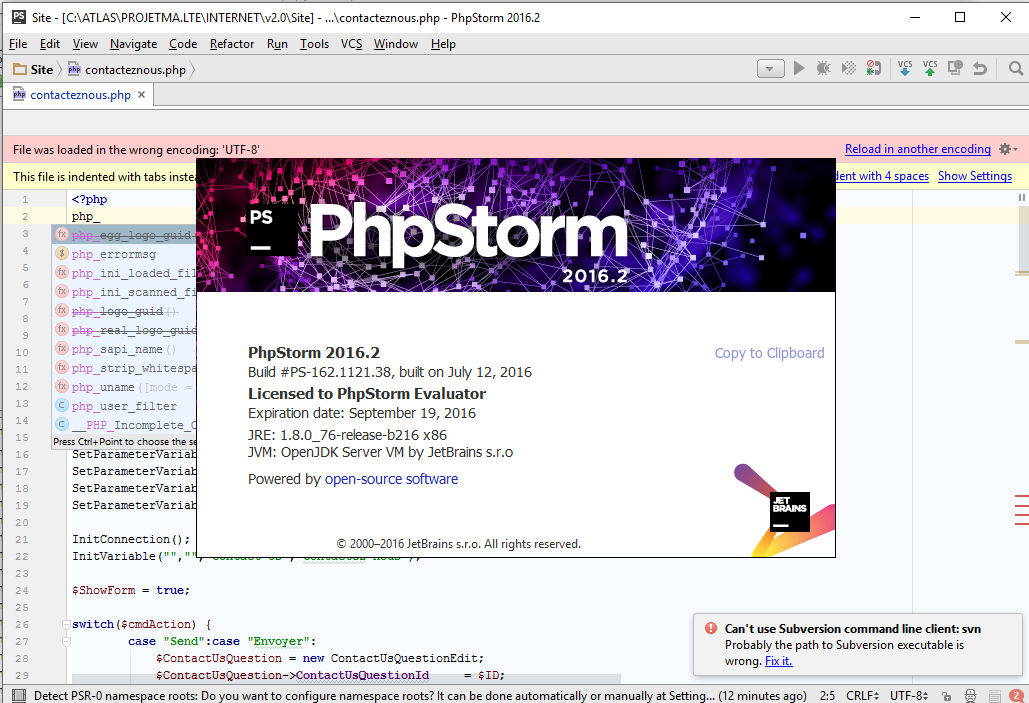
Task: Click the Hector inspection icon in status bar
Action: [x=970, y=695]
